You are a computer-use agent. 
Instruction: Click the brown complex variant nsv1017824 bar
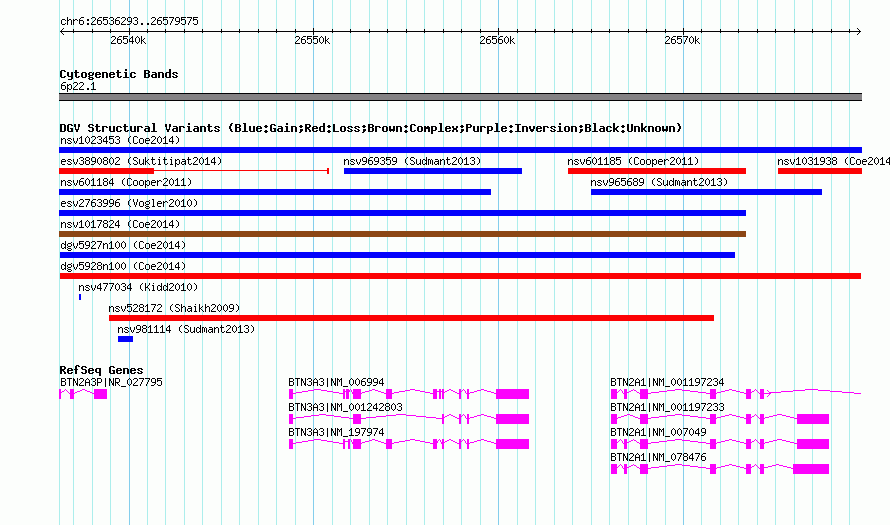402,234
